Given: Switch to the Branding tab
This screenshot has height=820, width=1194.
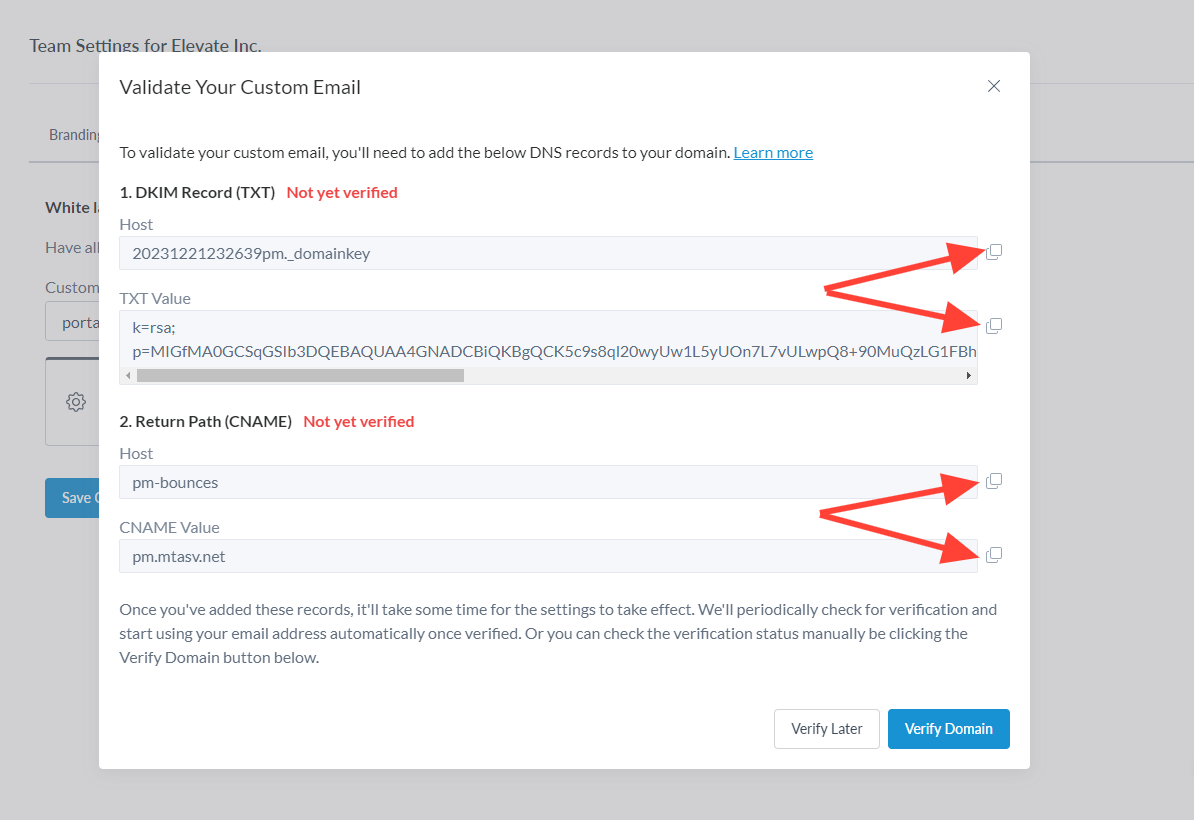Looking at the screenshot, I should [x=74, y=135].
